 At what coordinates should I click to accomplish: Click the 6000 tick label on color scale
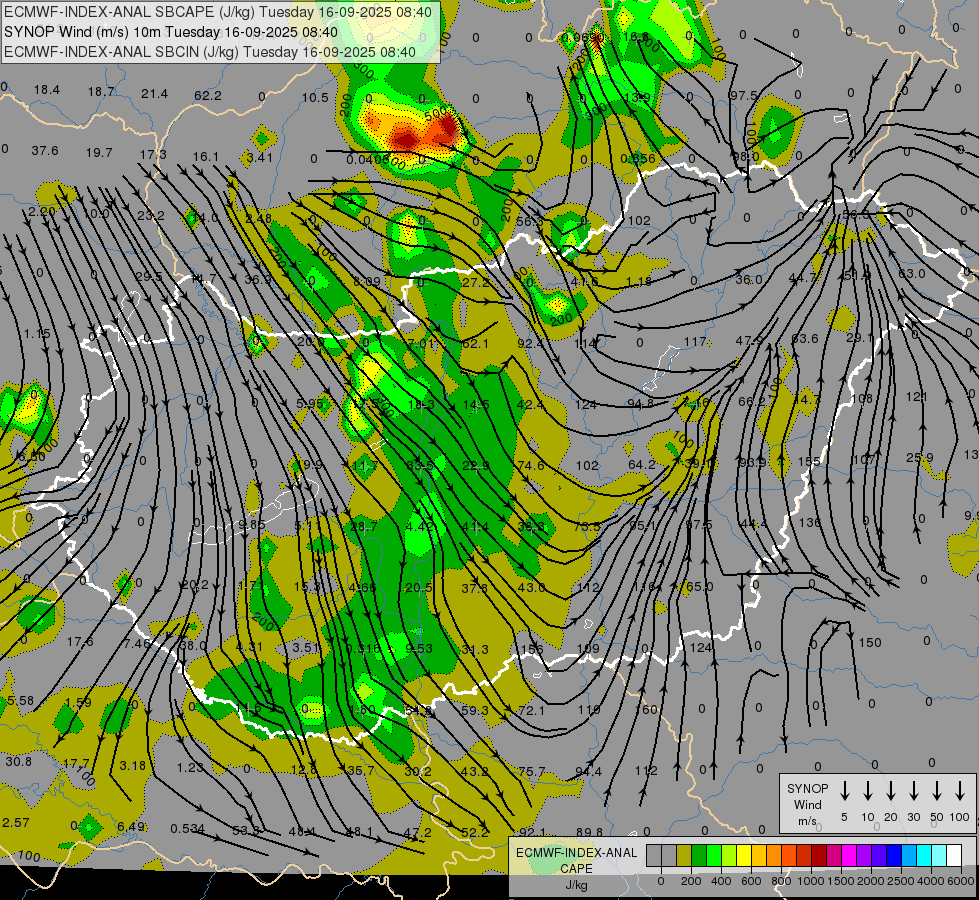tap(961, 882)
